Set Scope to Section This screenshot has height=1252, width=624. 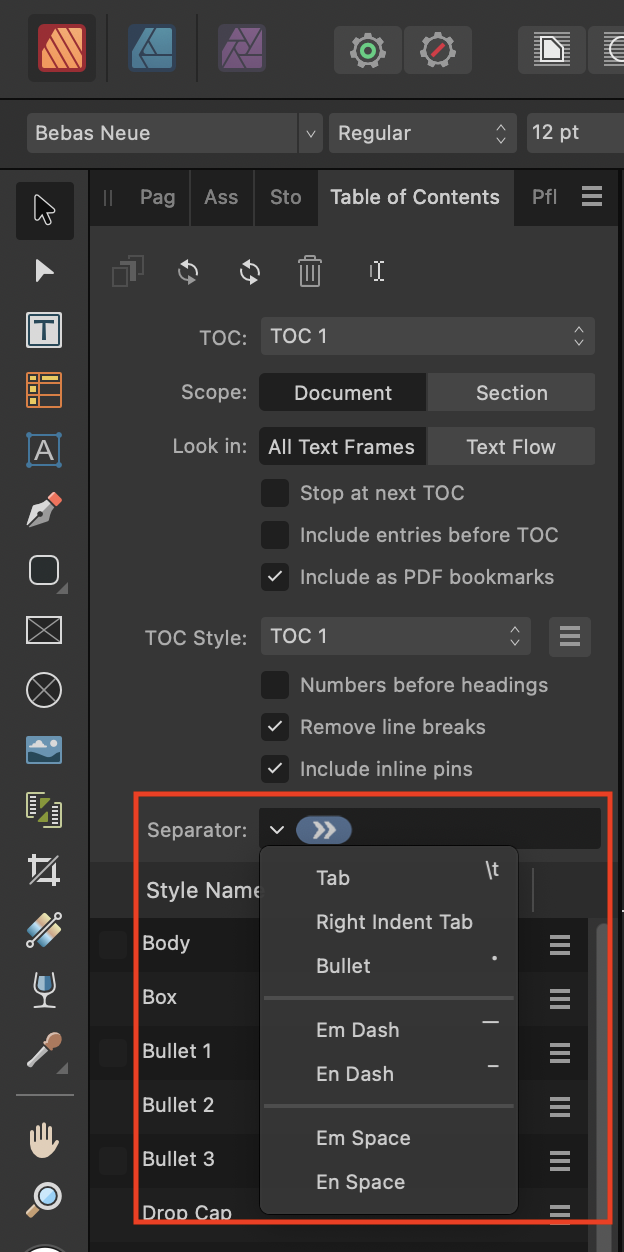[x=511, y=392]
